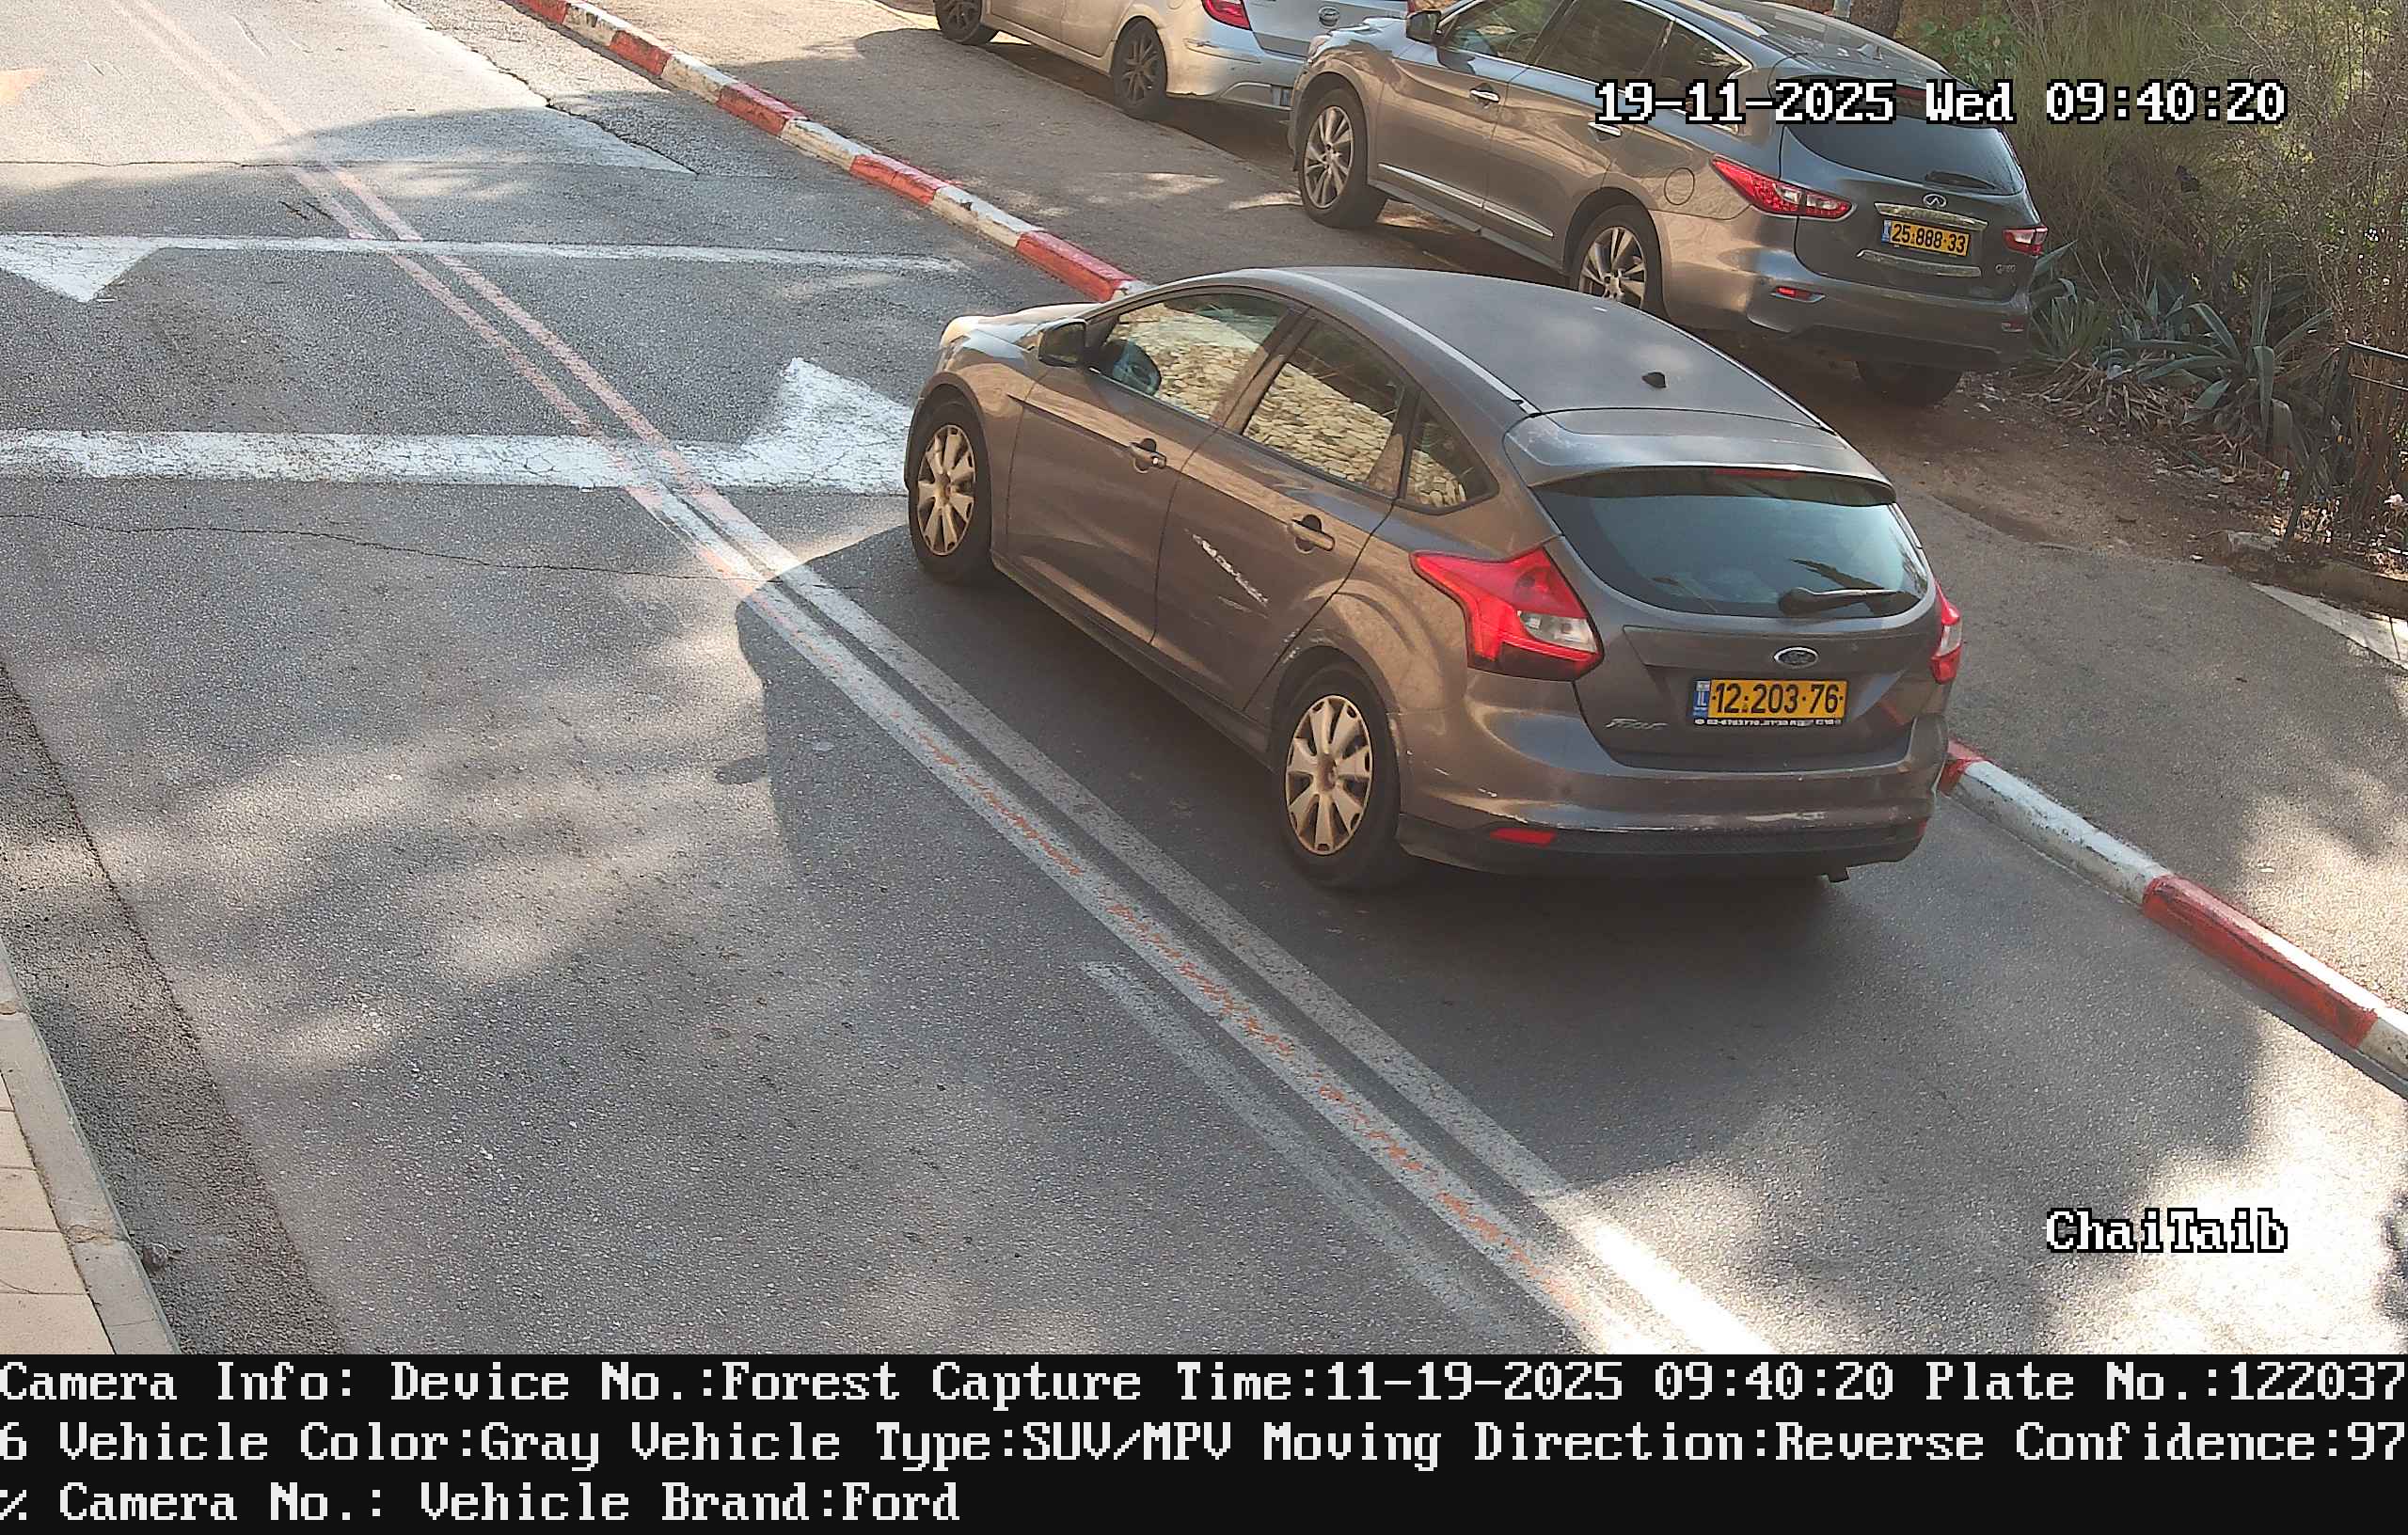Click the Ford's driver side mirror

pos(1062,343)
